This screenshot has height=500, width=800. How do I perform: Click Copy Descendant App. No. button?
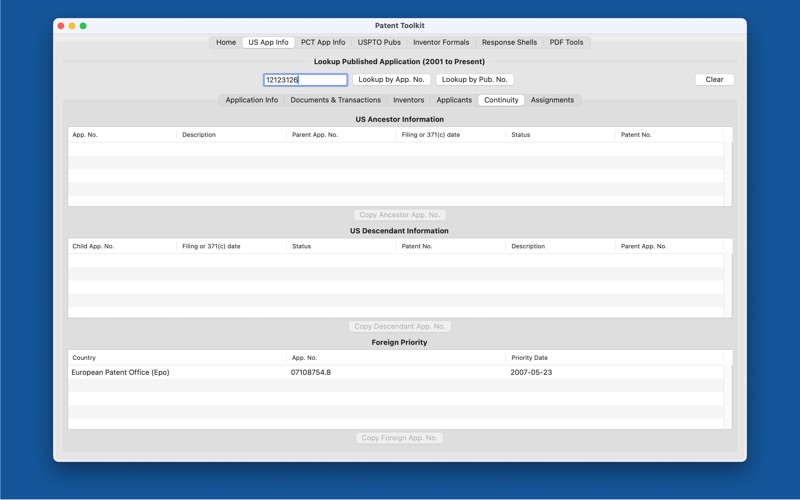pos(399,326)
